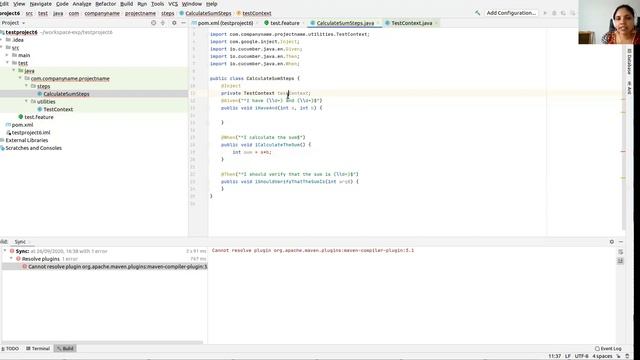
Task: Open the Tools menu
Action: (x=157, y=4)
